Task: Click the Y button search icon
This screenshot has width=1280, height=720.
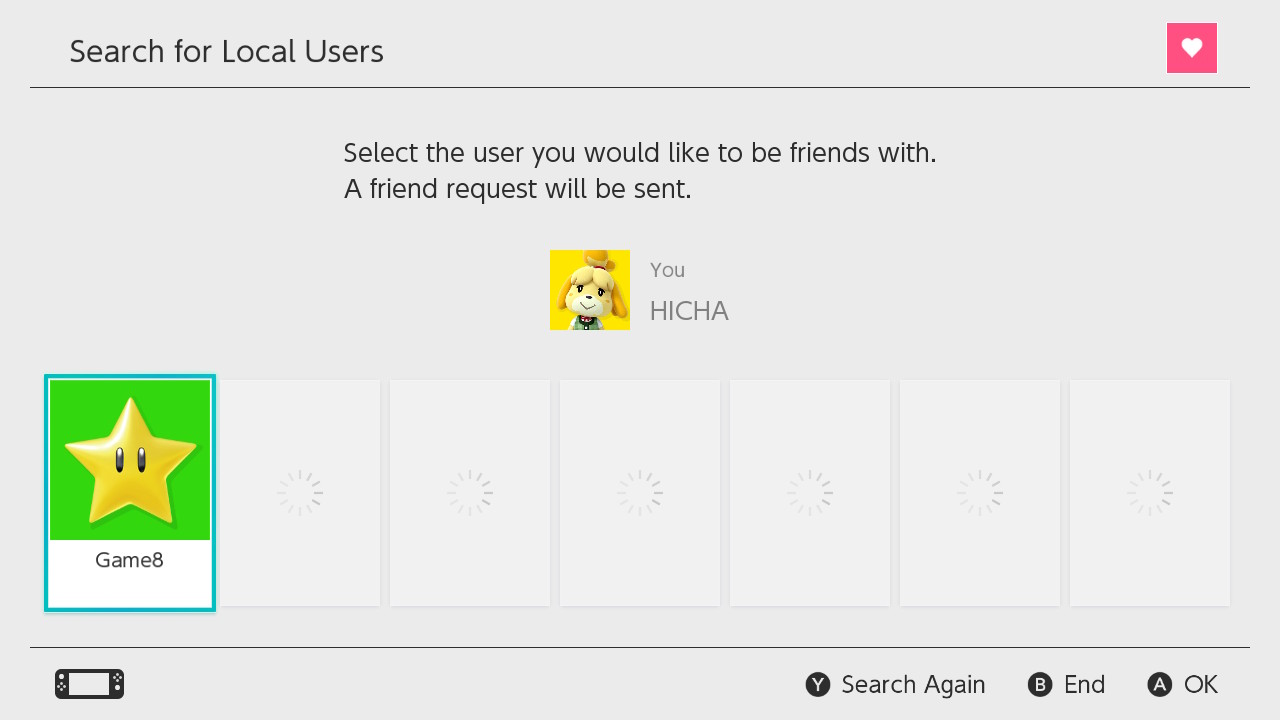Action: tap(818, 684)
